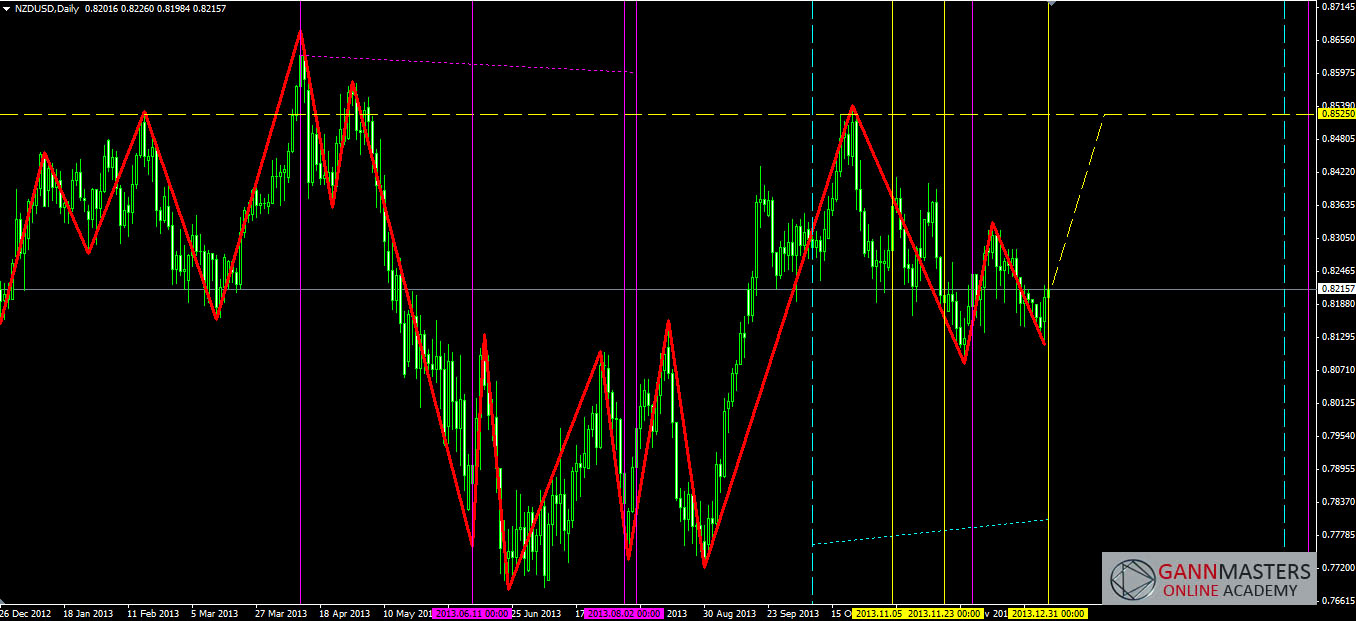1356x621 pixels.
Task: Click the NZDUSD,Daily chart title text
Action: pos(46,8)
